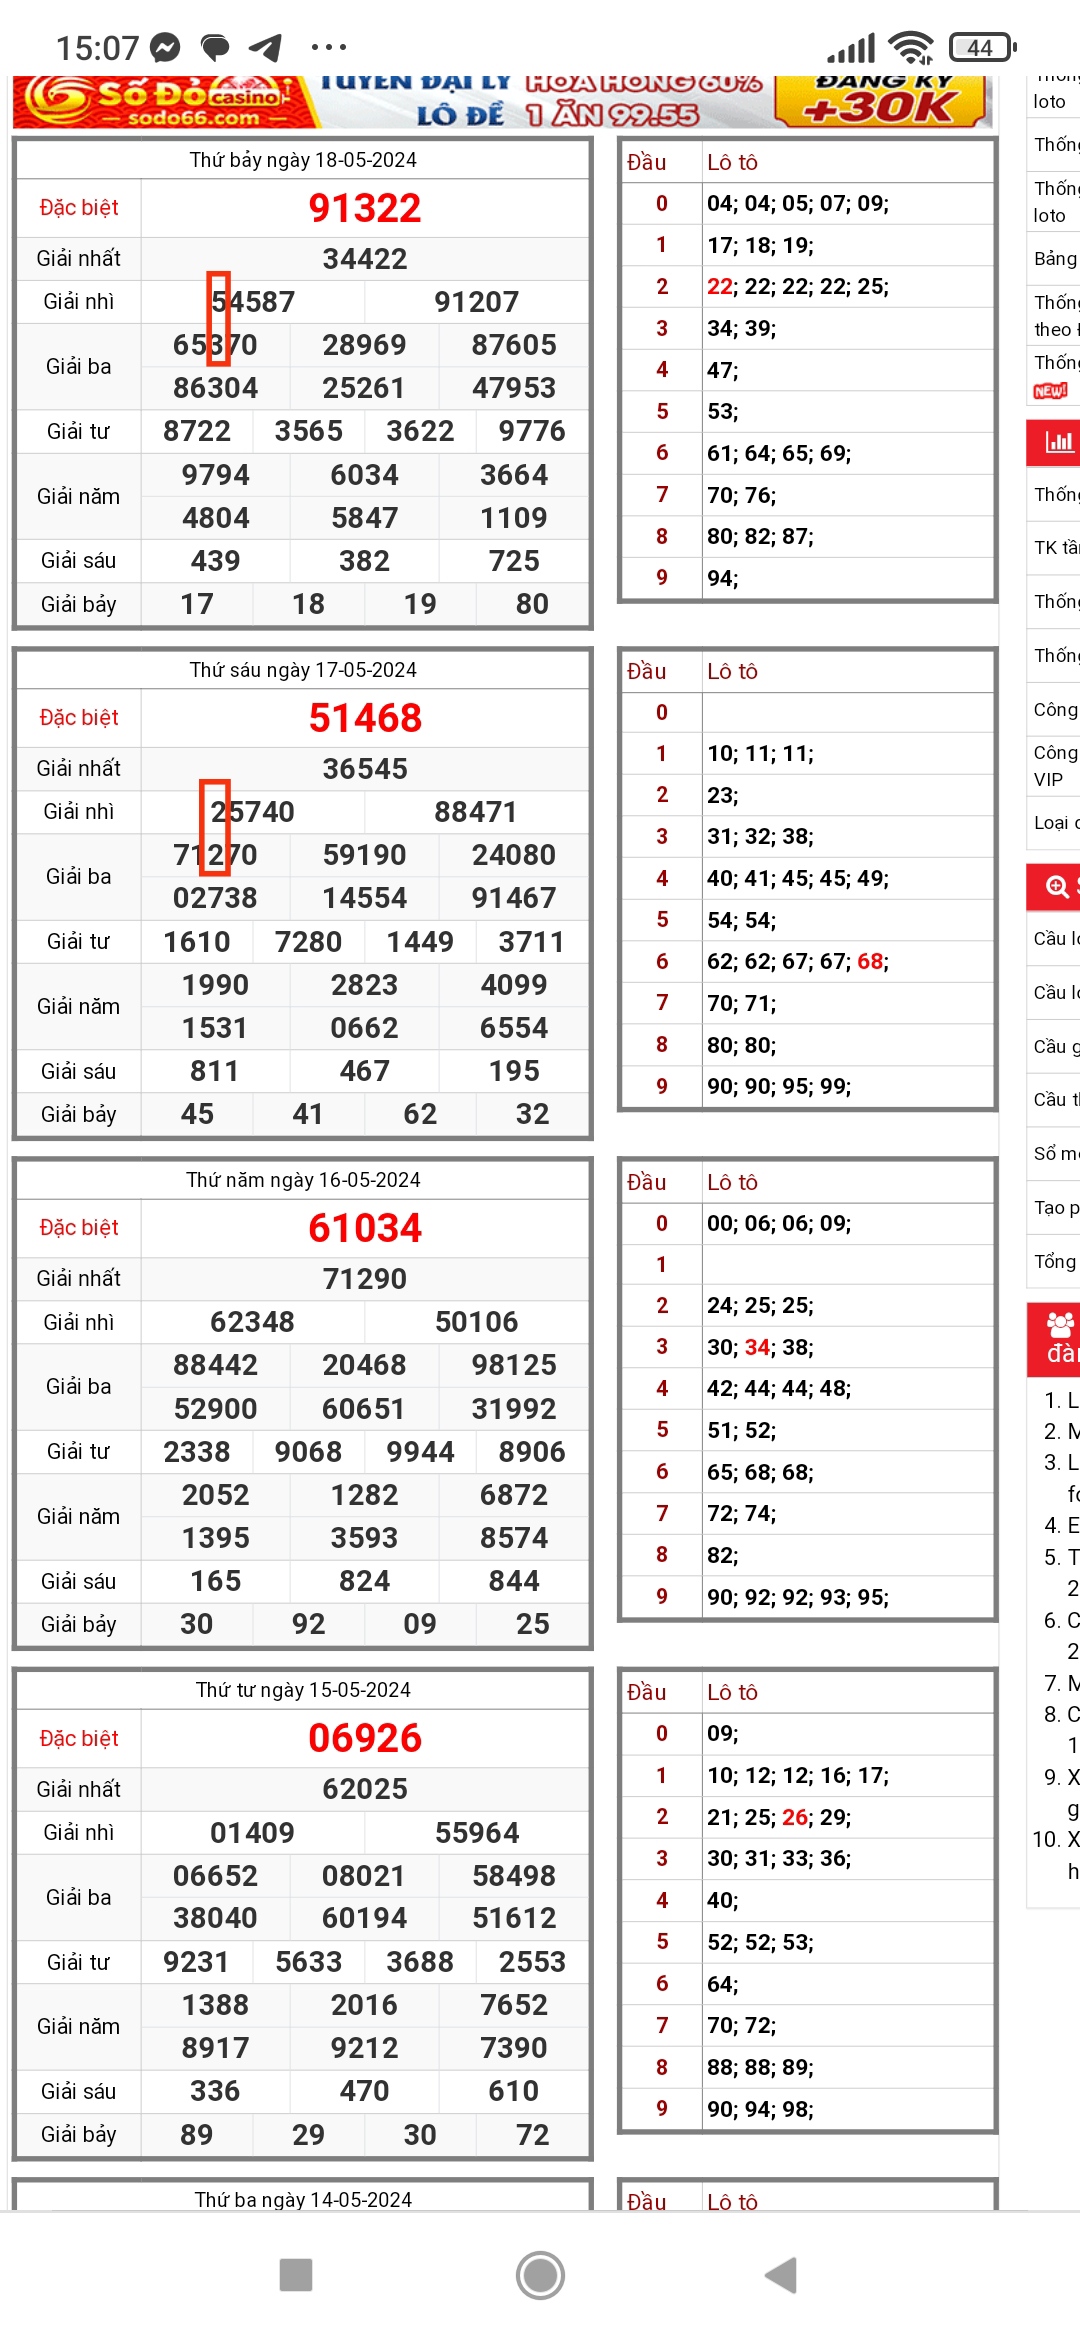Screen dimensions: 1080x2340
Task: Click first prize number 71290
Action: click(x=365, y=1279)
